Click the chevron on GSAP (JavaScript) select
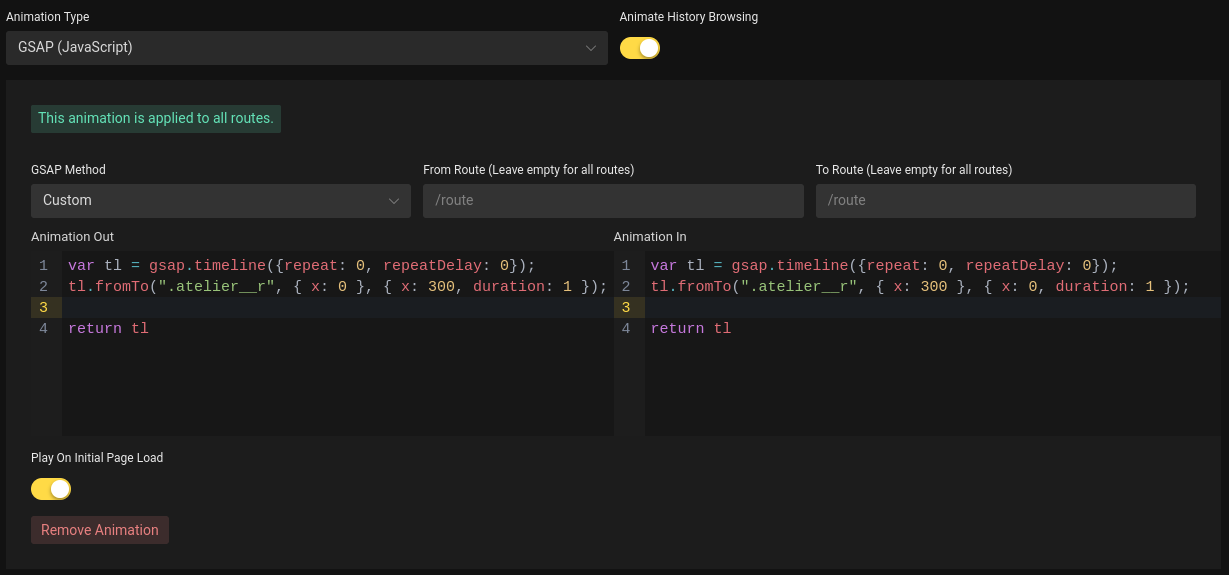1229x575 pixels. (x=591, y=48)
